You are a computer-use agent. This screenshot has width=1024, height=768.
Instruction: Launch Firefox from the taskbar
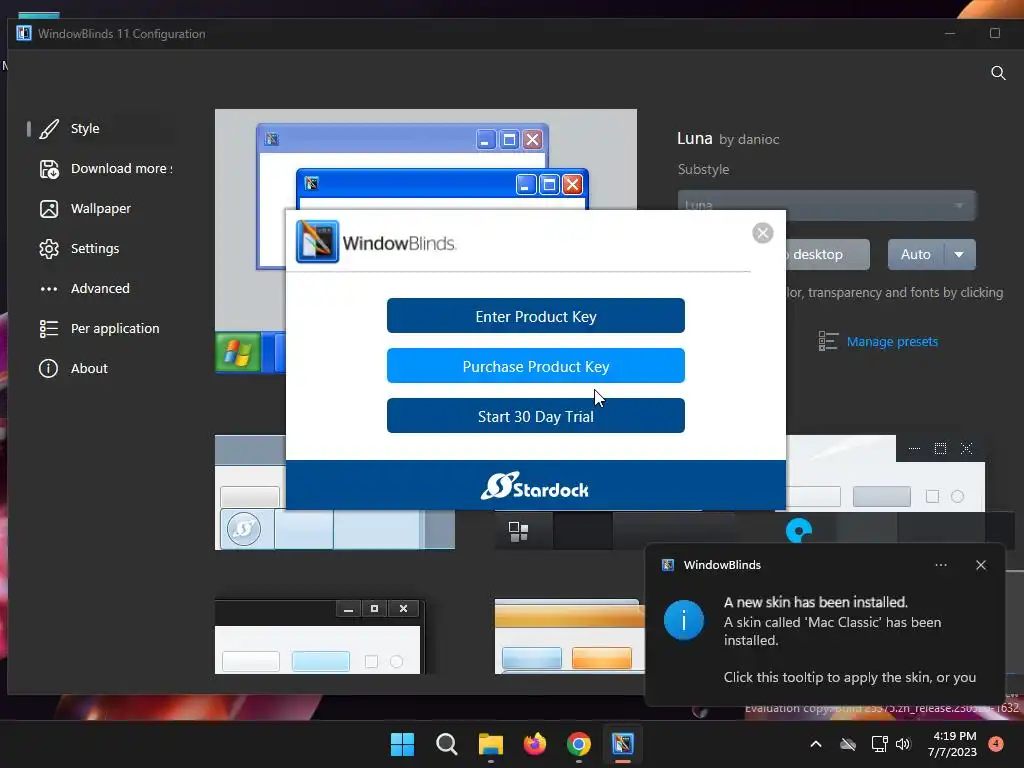pyautogui.click(x=535, y=744)
